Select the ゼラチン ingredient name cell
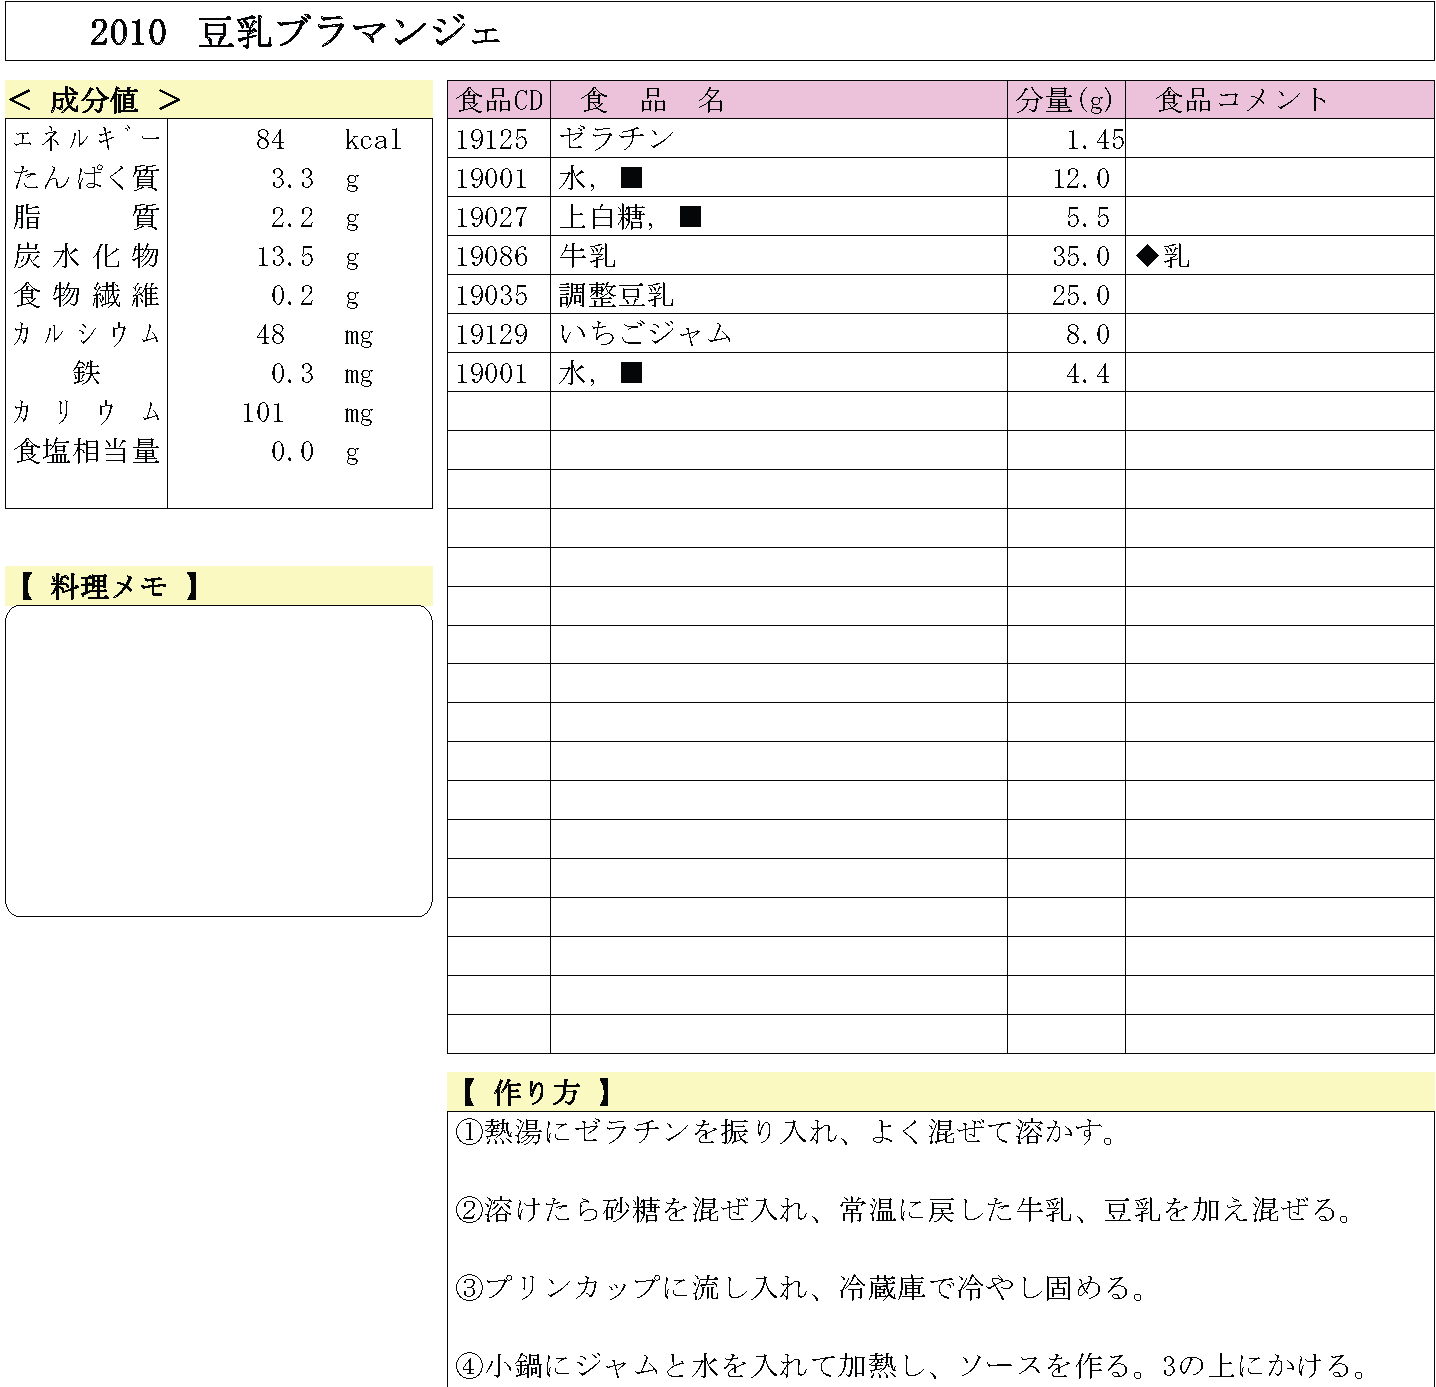Screen dimensions: 1436x1387 (x=617, y=139)
